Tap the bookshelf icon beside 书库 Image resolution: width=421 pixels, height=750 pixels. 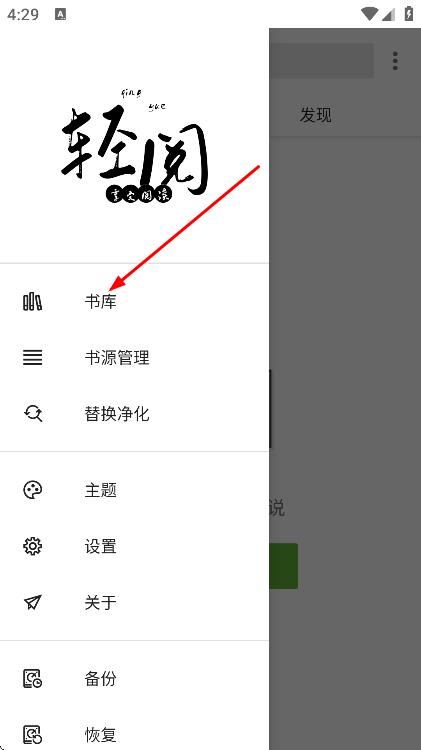(x=33, y=301)
